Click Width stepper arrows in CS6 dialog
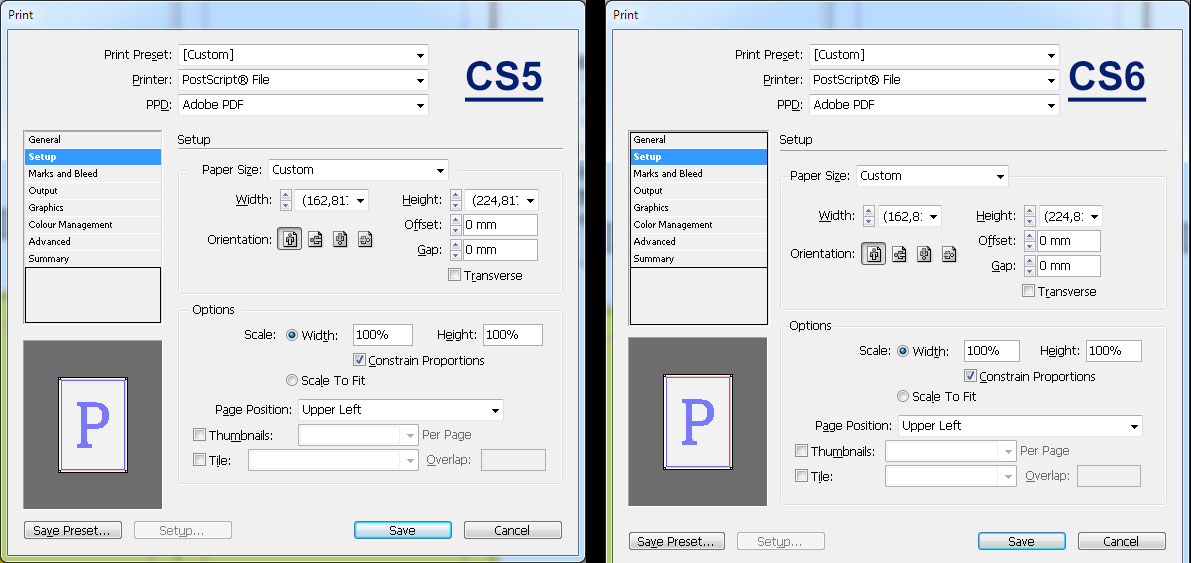The image size is (1191, 563). pos(869,216)
